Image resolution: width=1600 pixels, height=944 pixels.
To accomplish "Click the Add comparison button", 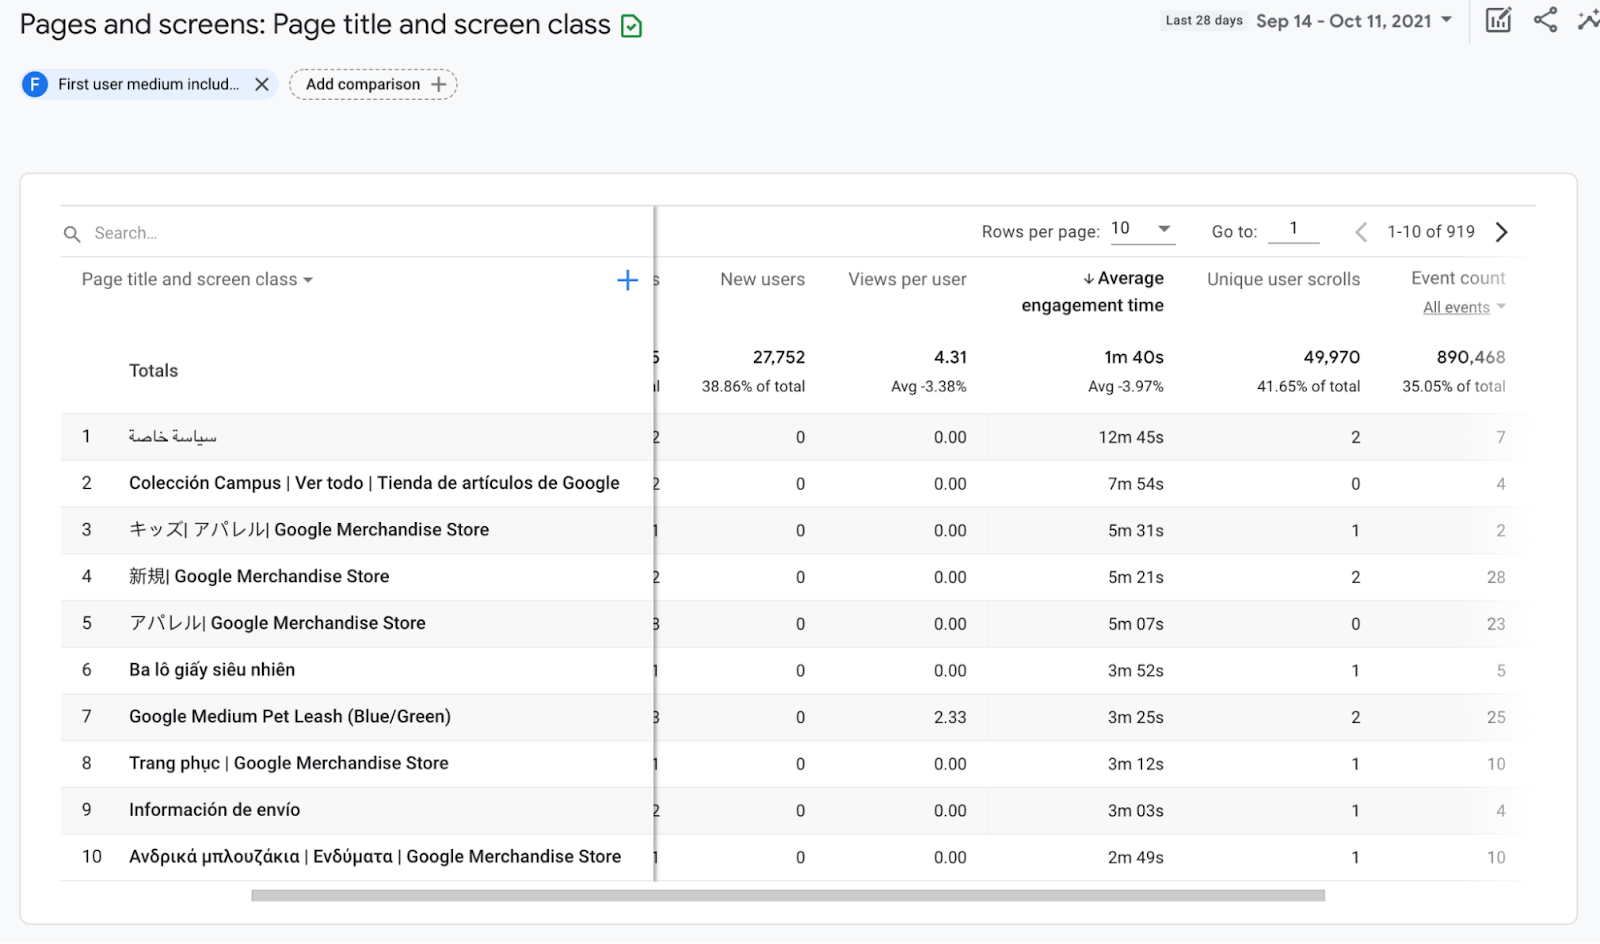I will (372, 84).
